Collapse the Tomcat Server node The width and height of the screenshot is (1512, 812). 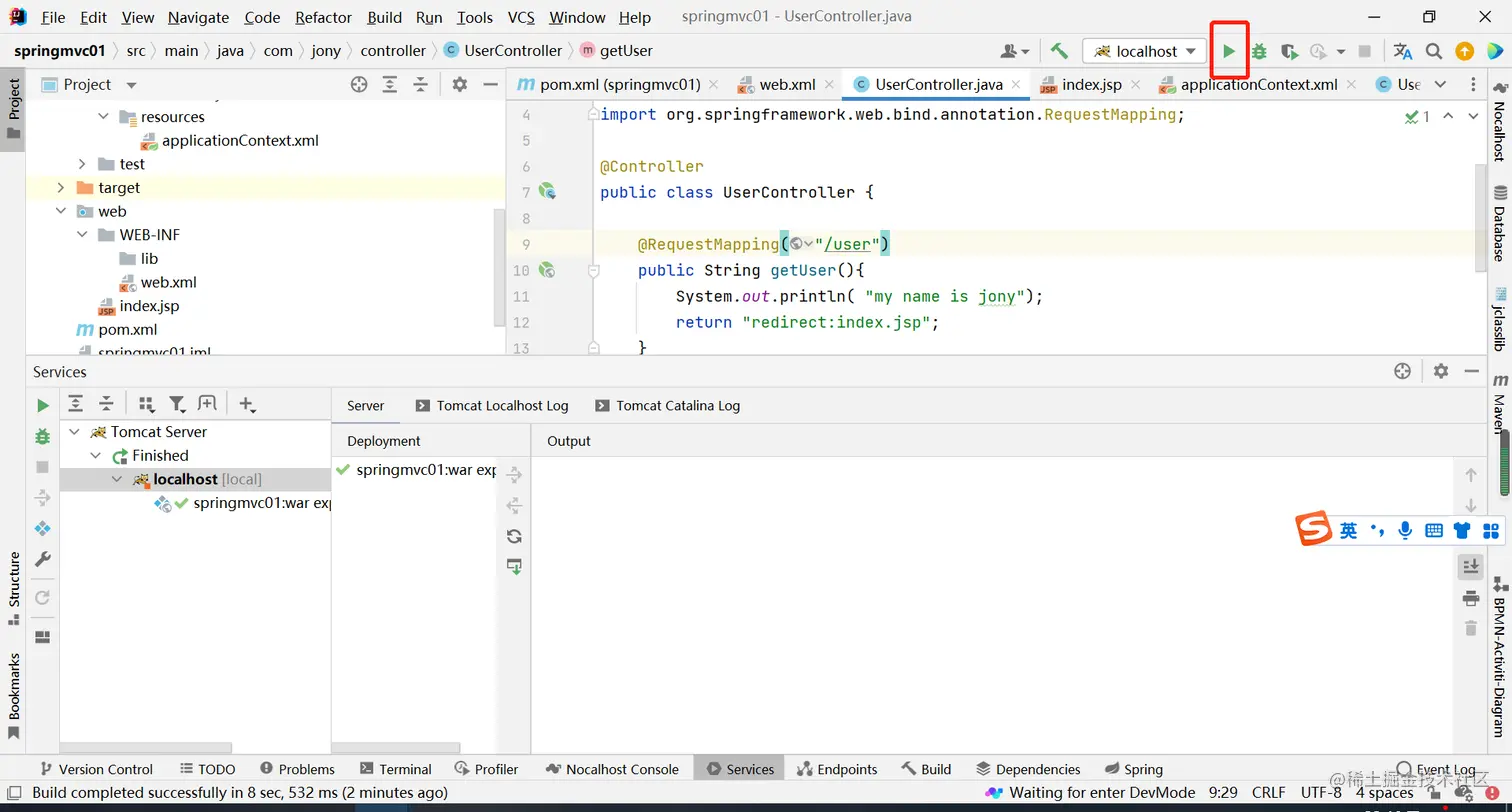74,432
